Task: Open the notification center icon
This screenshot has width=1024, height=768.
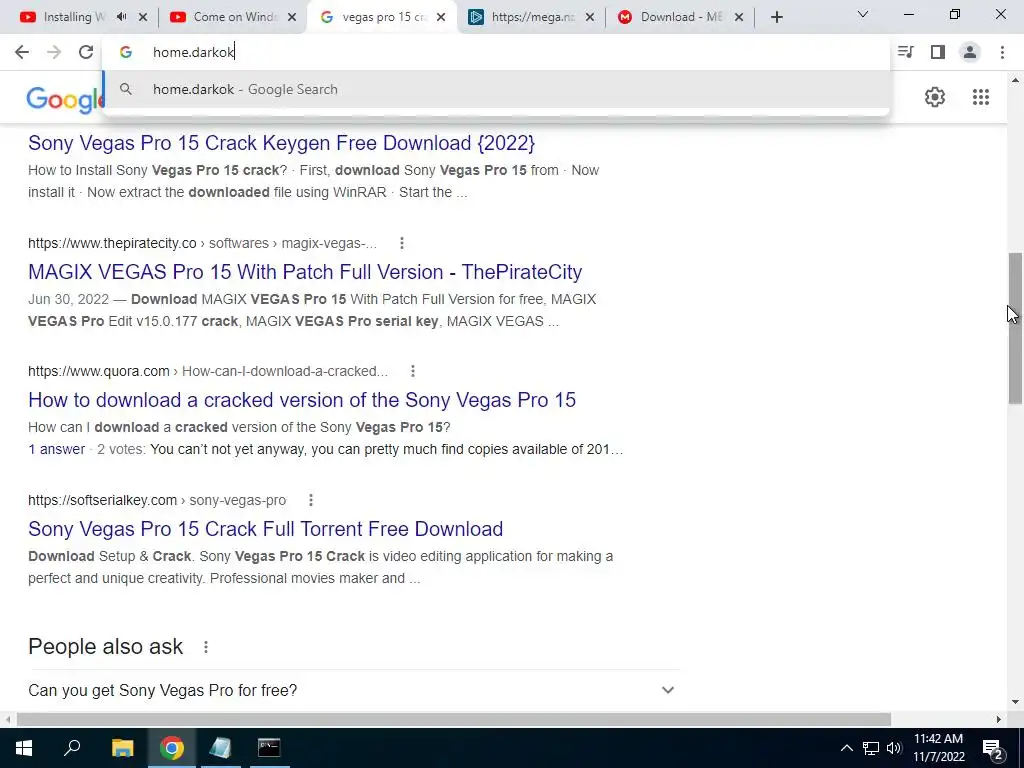Action: (993, 749)
